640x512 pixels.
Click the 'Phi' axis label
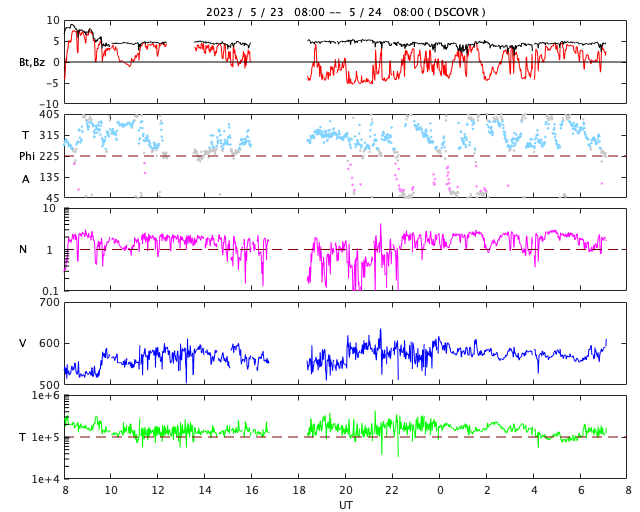point(27,156)
